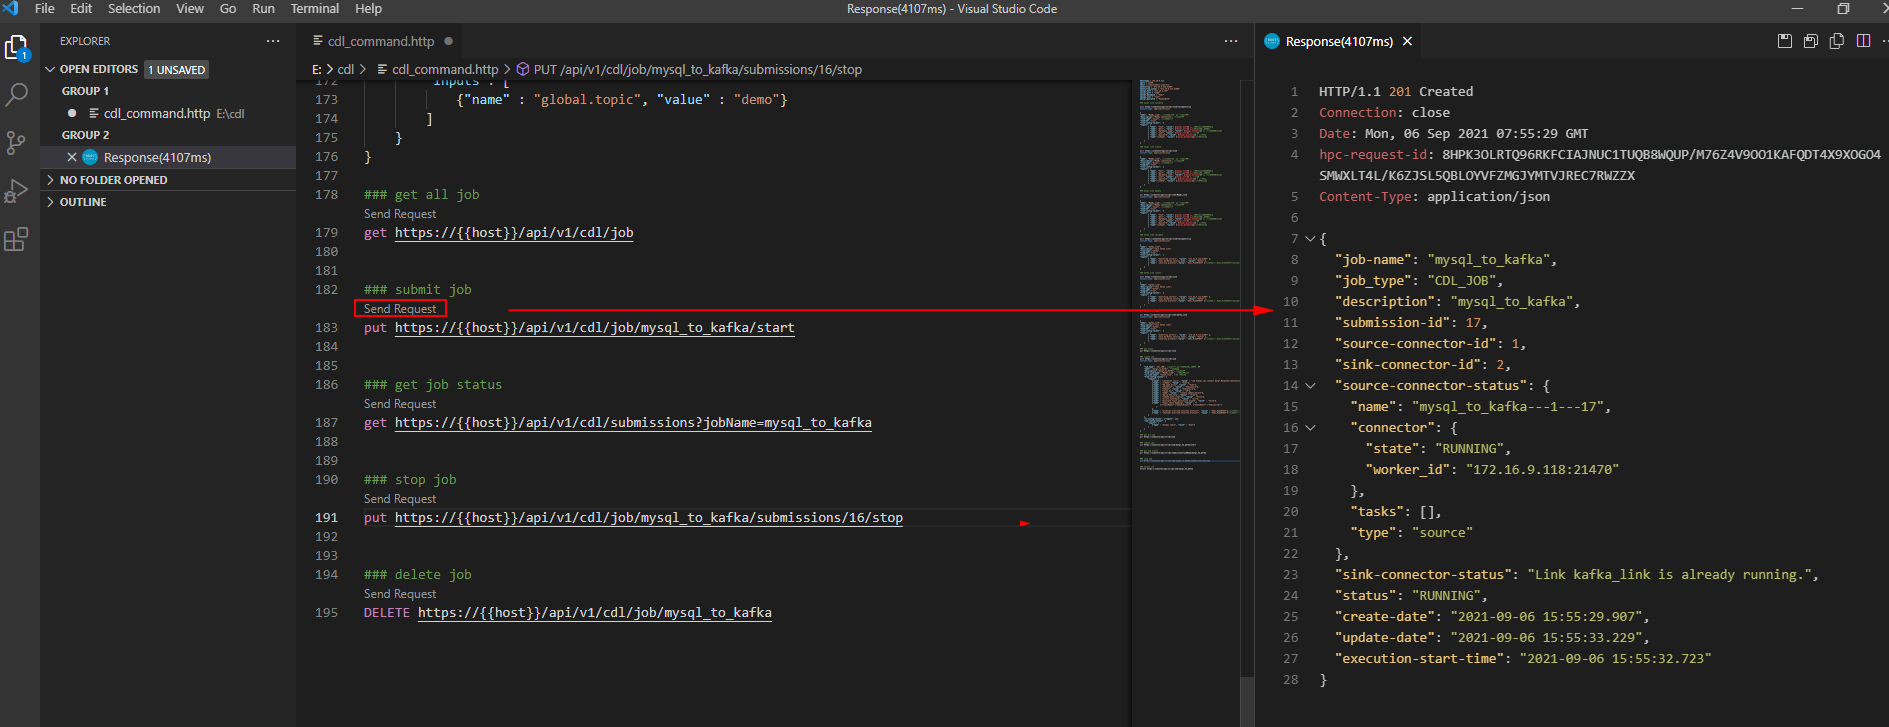Image resolution: width=1889 pixels, height=727 pixels.
Task: Expand the Outline section
Action: 50,202
